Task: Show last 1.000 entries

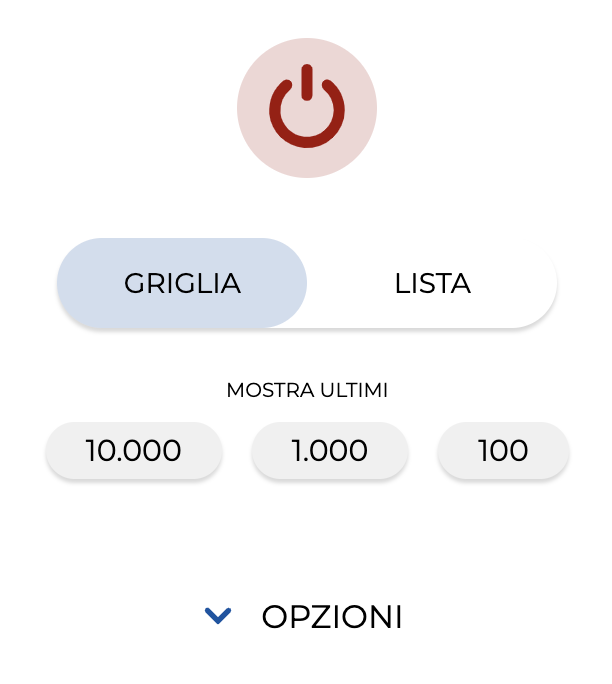Action: click(330, 450)
